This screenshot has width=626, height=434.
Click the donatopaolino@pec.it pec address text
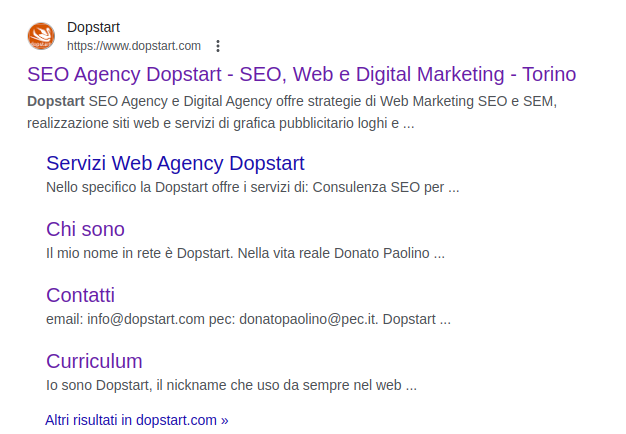tap(308, 319)
